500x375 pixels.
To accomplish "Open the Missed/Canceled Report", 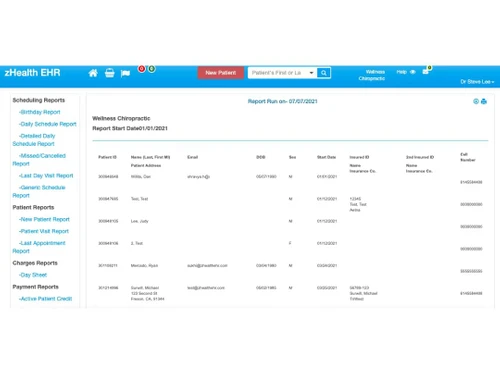I will [x=39, y=160].
